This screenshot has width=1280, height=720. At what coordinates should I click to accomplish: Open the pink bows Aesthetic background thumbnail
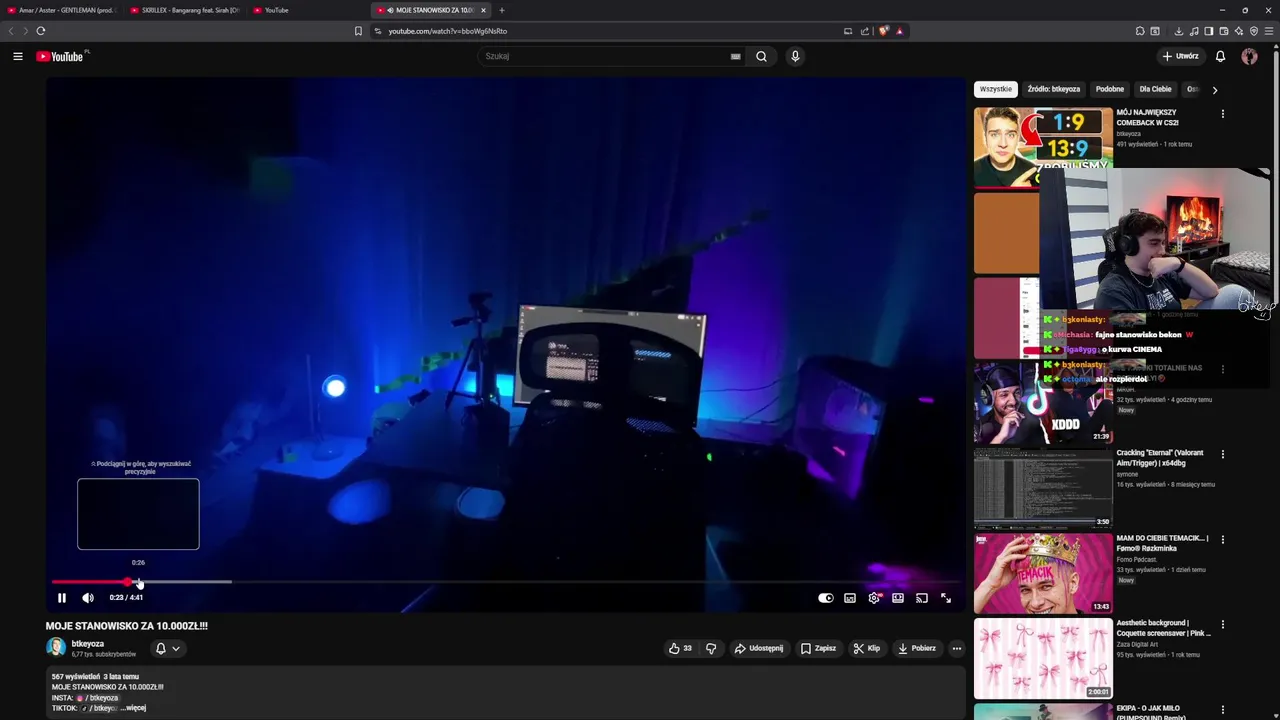(1043, 658)
